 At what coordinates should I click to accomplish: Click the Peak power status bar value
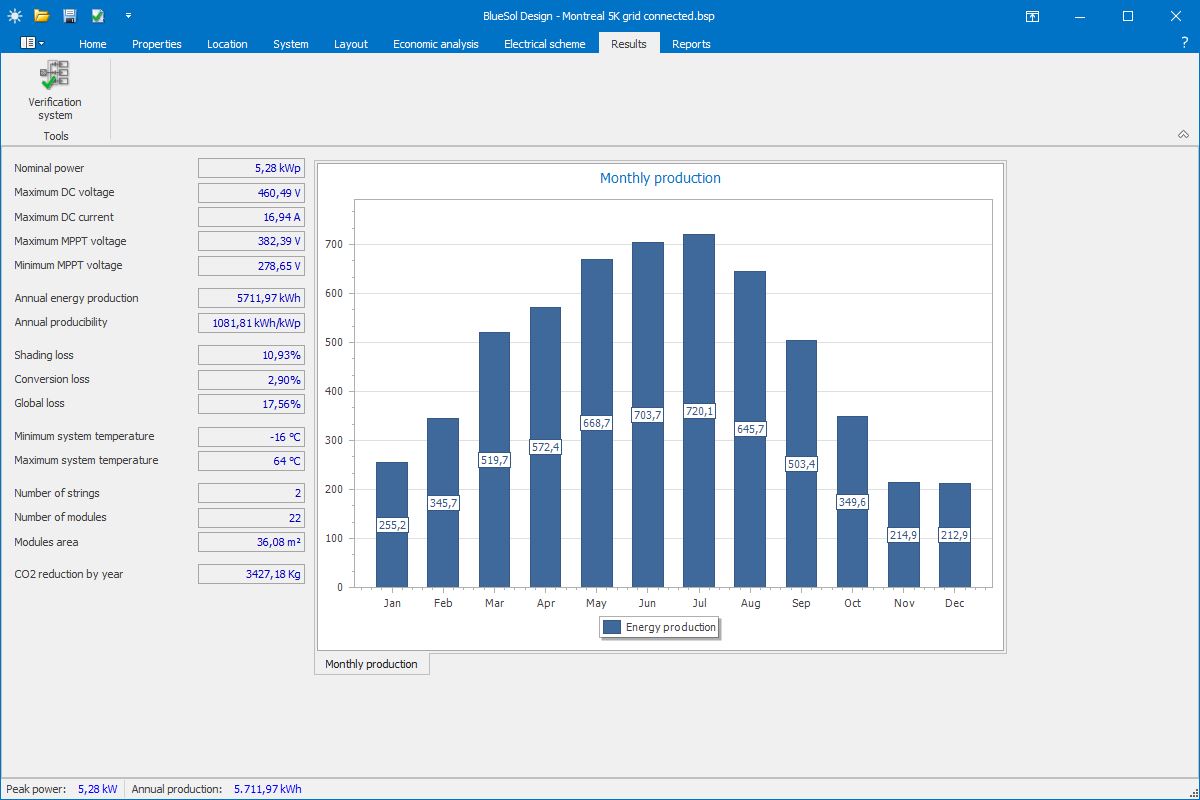(97, 789)
